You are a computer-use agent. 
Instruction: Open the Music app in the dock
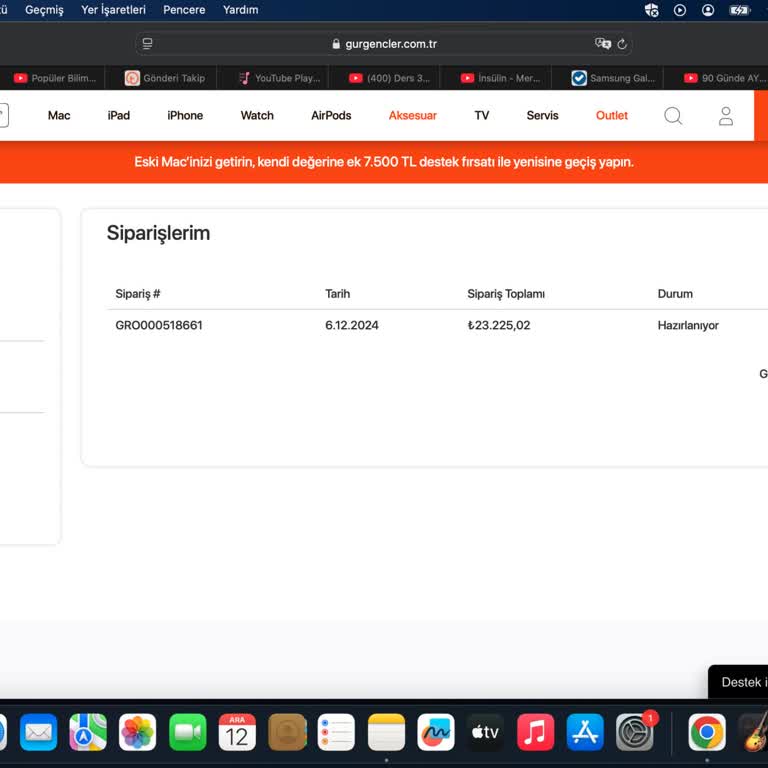(x=535, y=732)
